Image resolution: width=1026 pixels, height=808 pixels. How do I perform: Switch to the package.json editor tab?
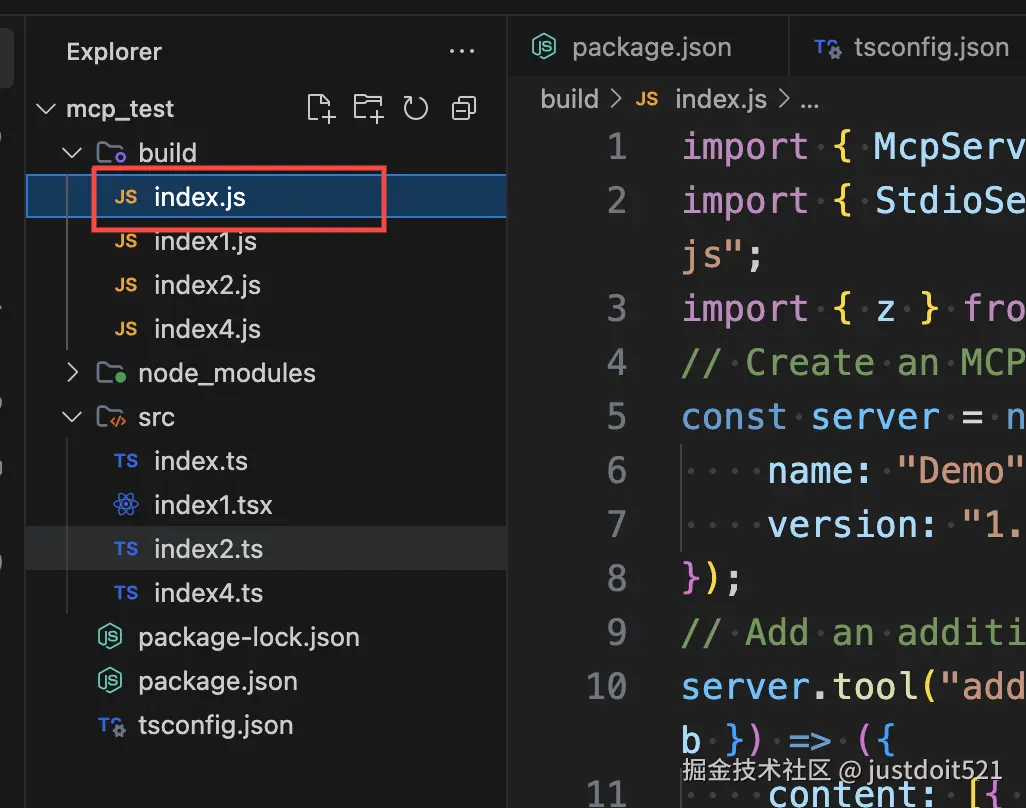pos(648,47)
